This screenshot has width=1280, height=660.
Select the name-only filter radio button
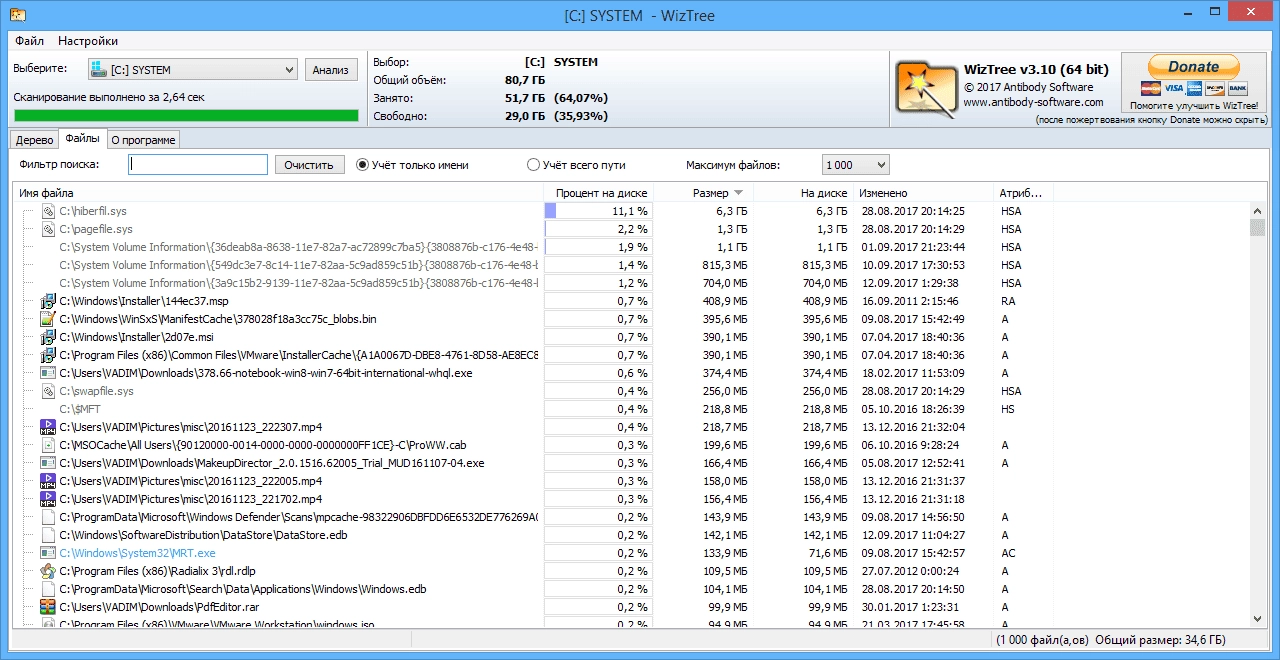click(362, 165)
